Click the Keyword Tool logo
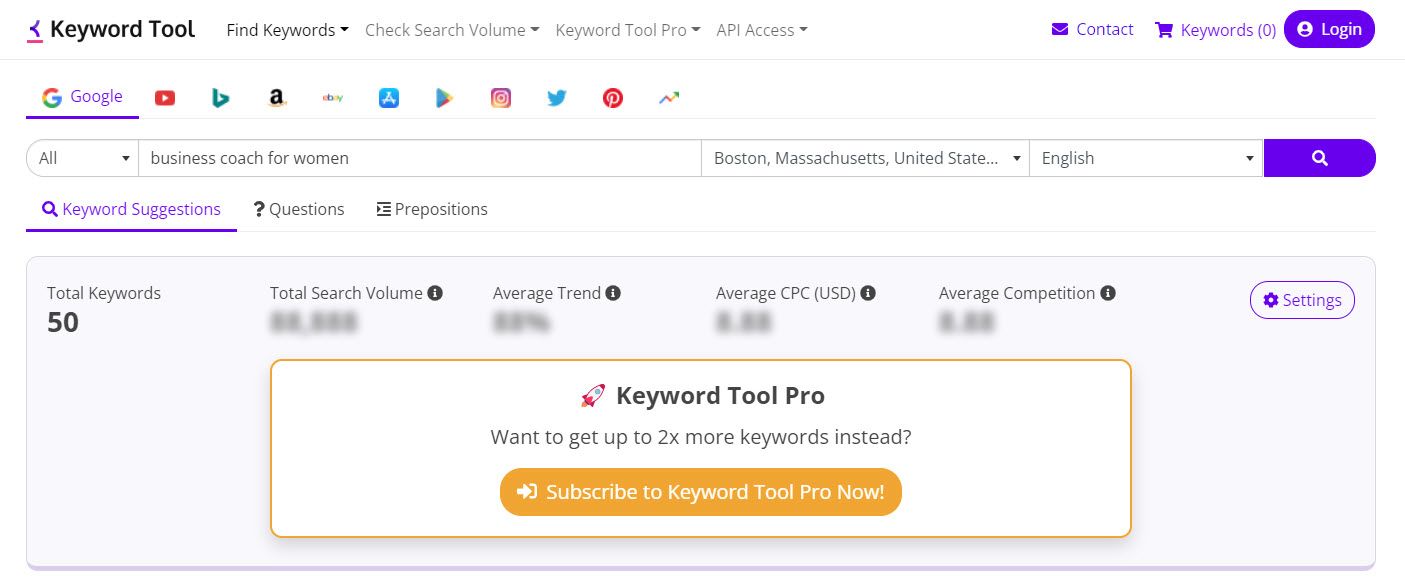This screenshot has width=1405, height=580. pos(111,29)
